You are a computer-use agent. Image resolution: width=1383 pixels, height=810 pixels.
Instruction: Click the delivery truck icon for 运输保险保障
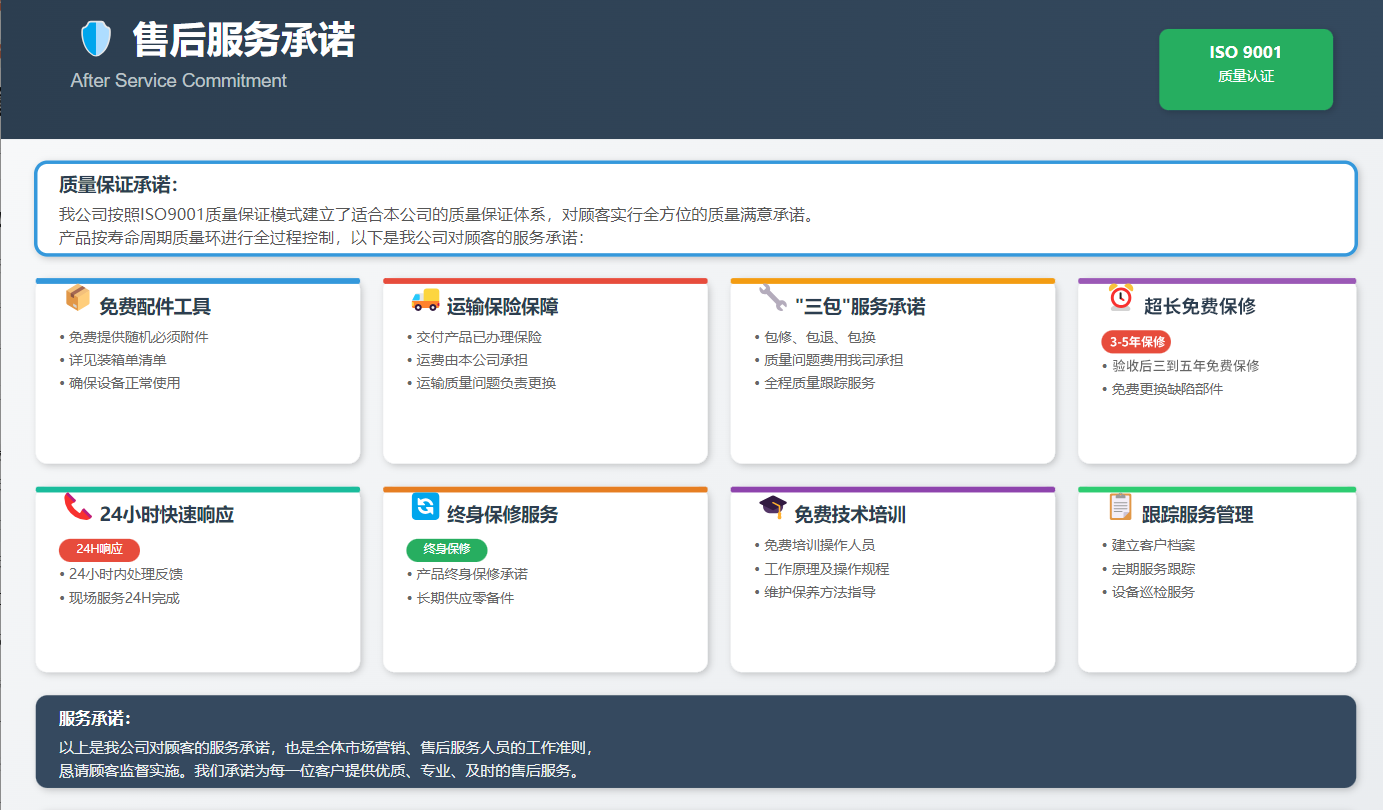pos(425,299)
